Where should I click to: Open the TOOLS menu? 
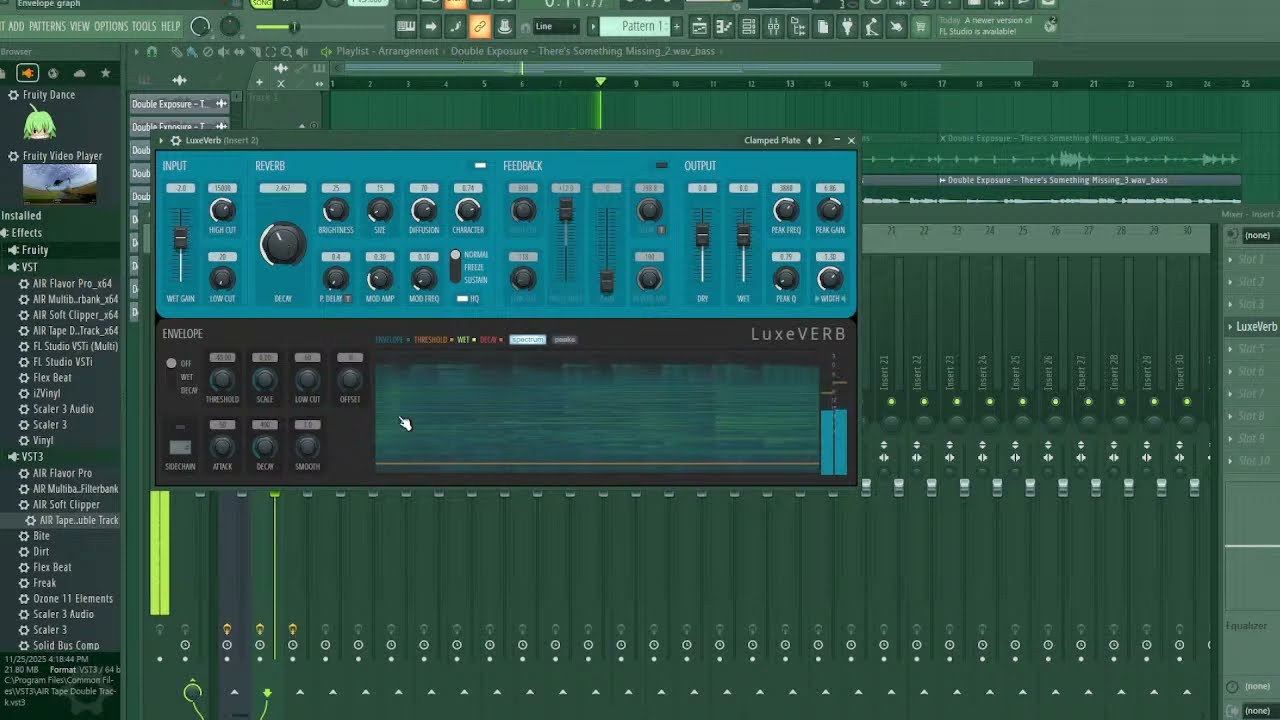point(144,26)
